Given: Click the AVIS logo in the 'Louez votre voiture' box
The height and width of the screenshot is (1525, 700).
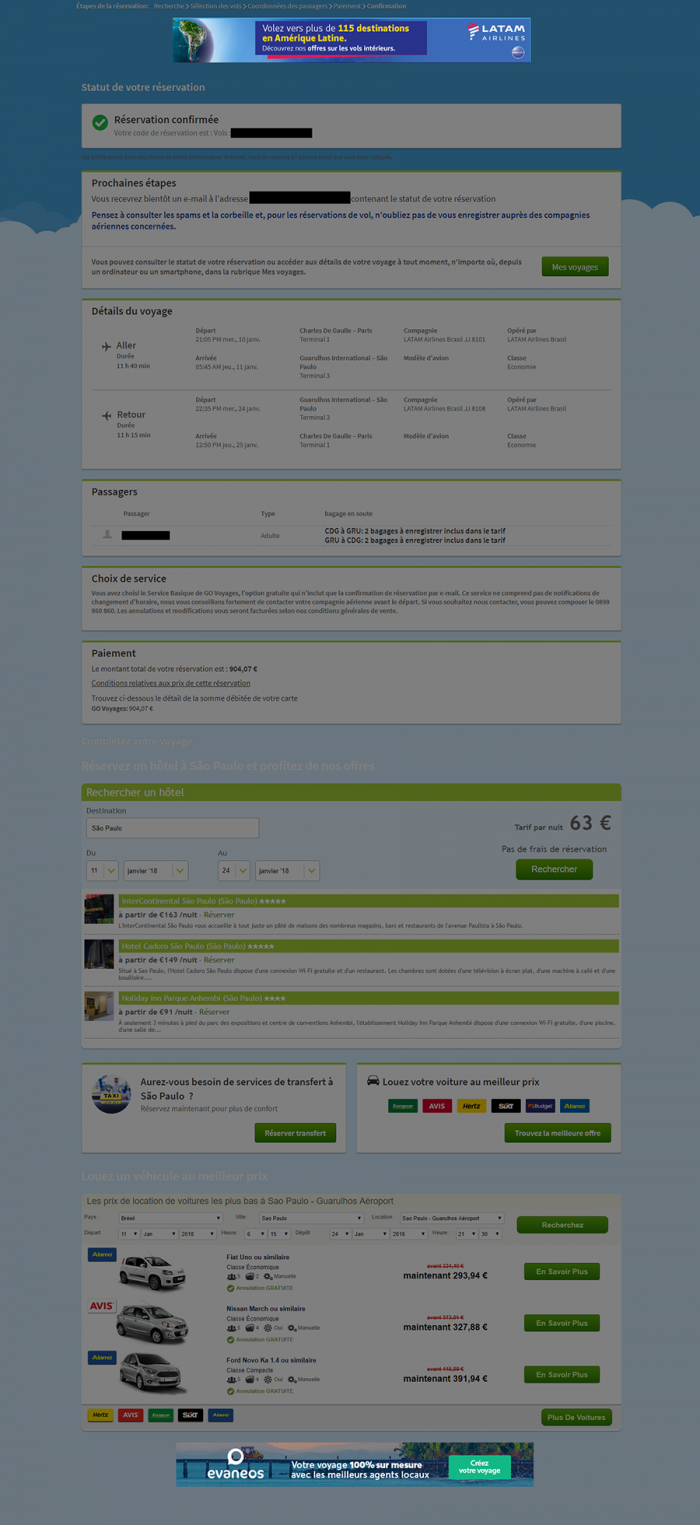Looking at the screenshot, I should pos(437,1106).
